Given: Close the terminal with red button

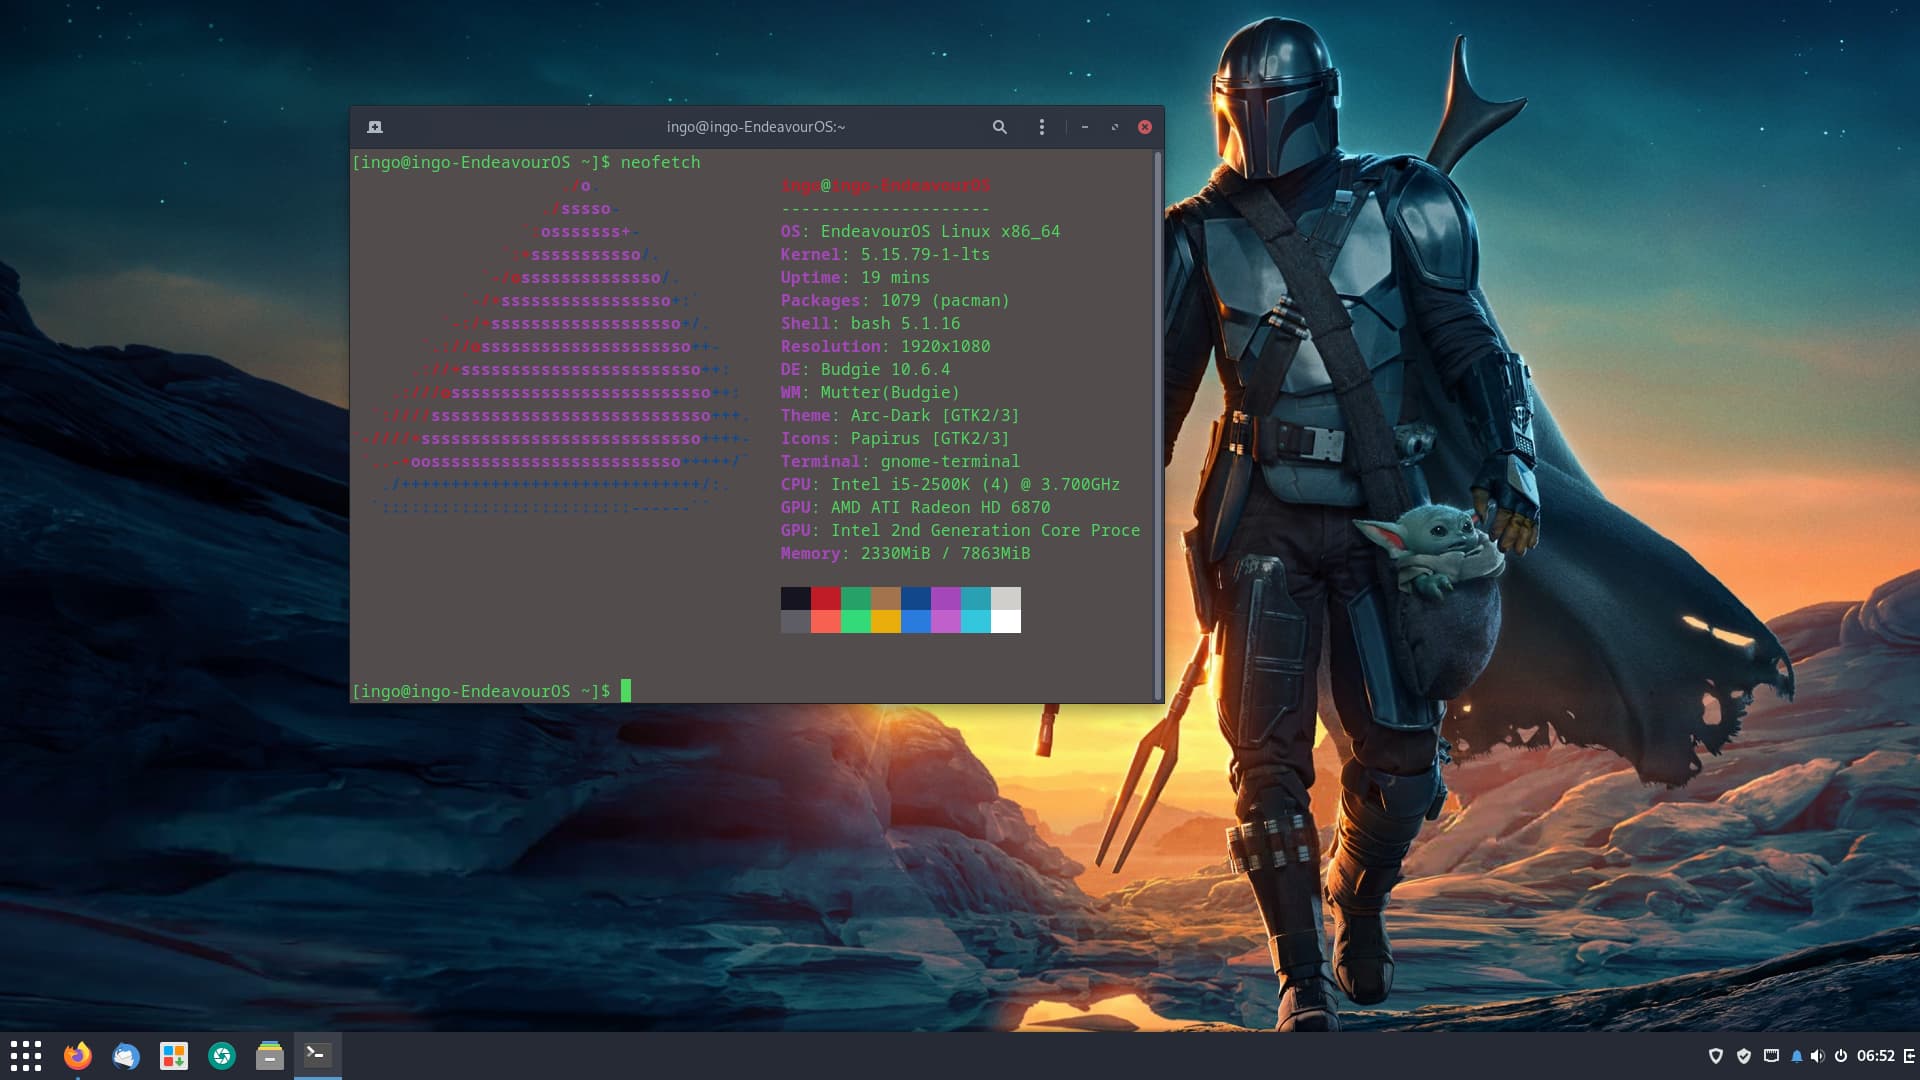Looking at the screenshot, I should [1145, 127].
